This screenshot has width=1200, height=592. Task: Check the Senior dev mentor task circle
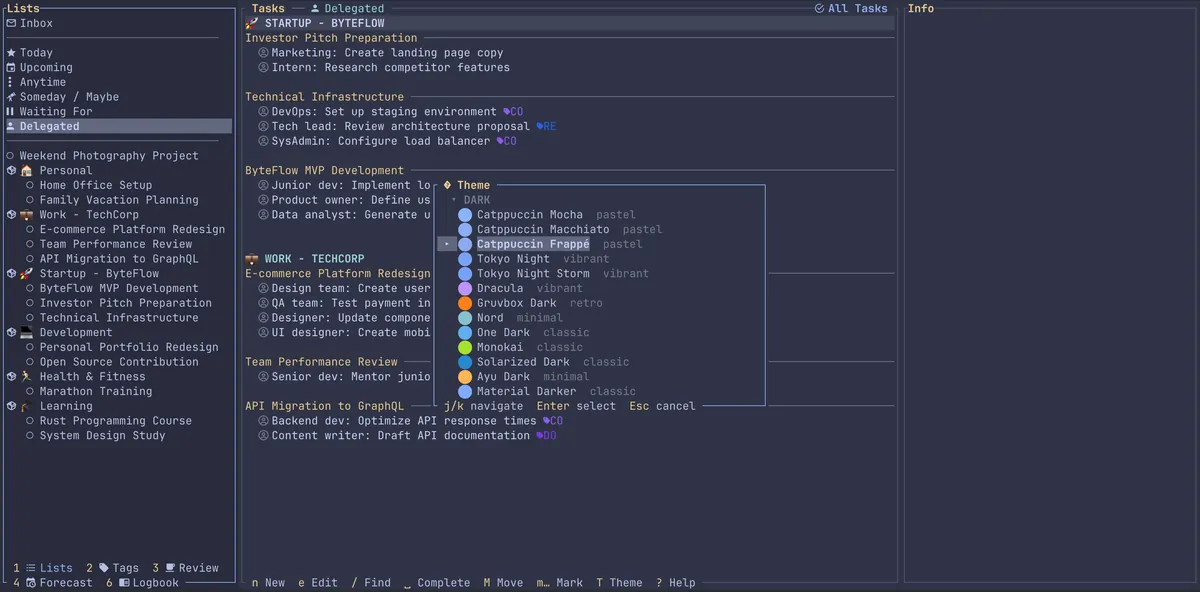coord(264,377)
